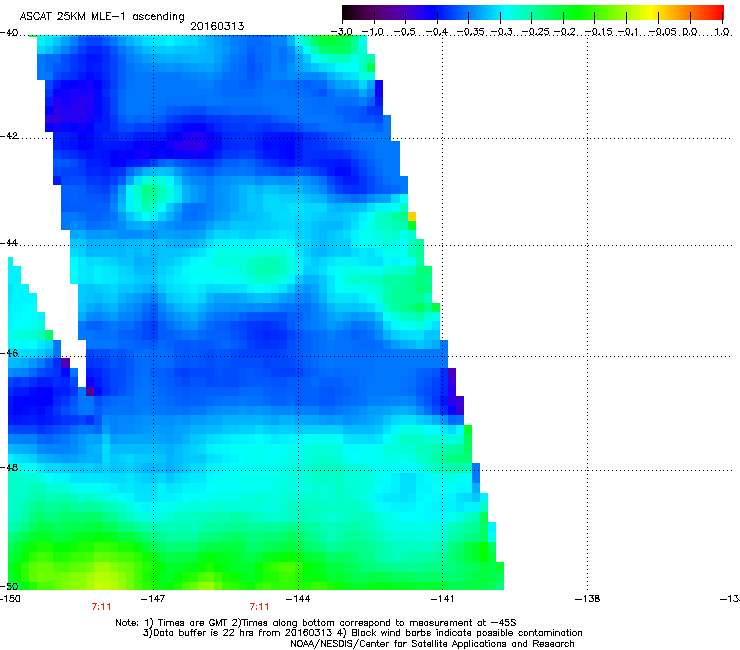
Task: Click the "-0.15" color bar label
Action: (x=597, y=32)
